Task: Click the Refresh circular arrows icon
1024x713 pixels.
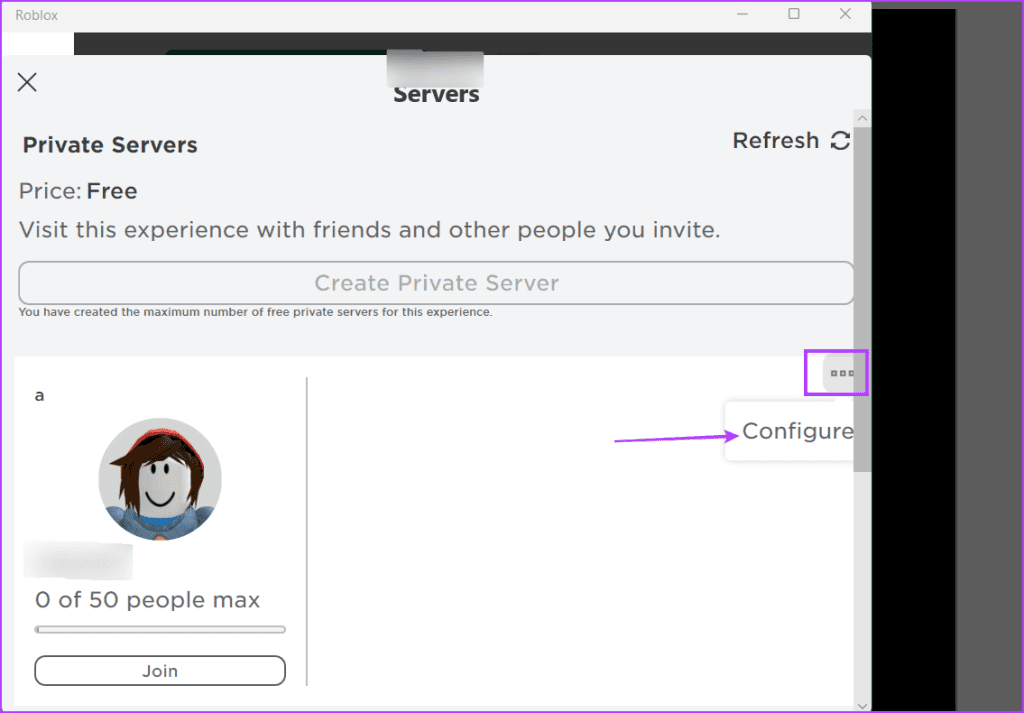Action: click(x=840, y=140)
